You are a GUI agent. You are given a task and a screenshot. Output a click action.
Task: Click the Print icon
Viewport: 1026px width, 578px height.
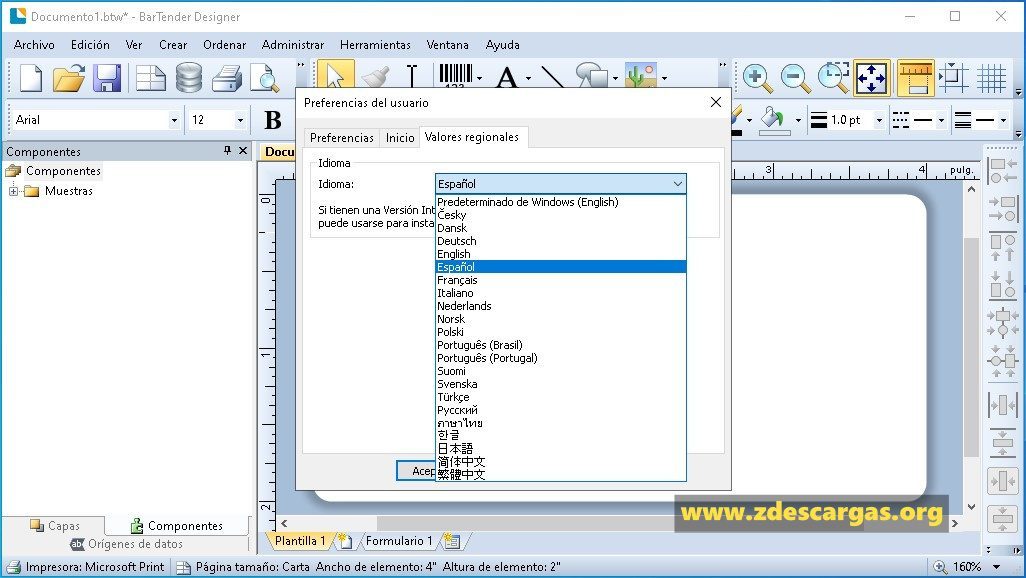click(227, 78)
